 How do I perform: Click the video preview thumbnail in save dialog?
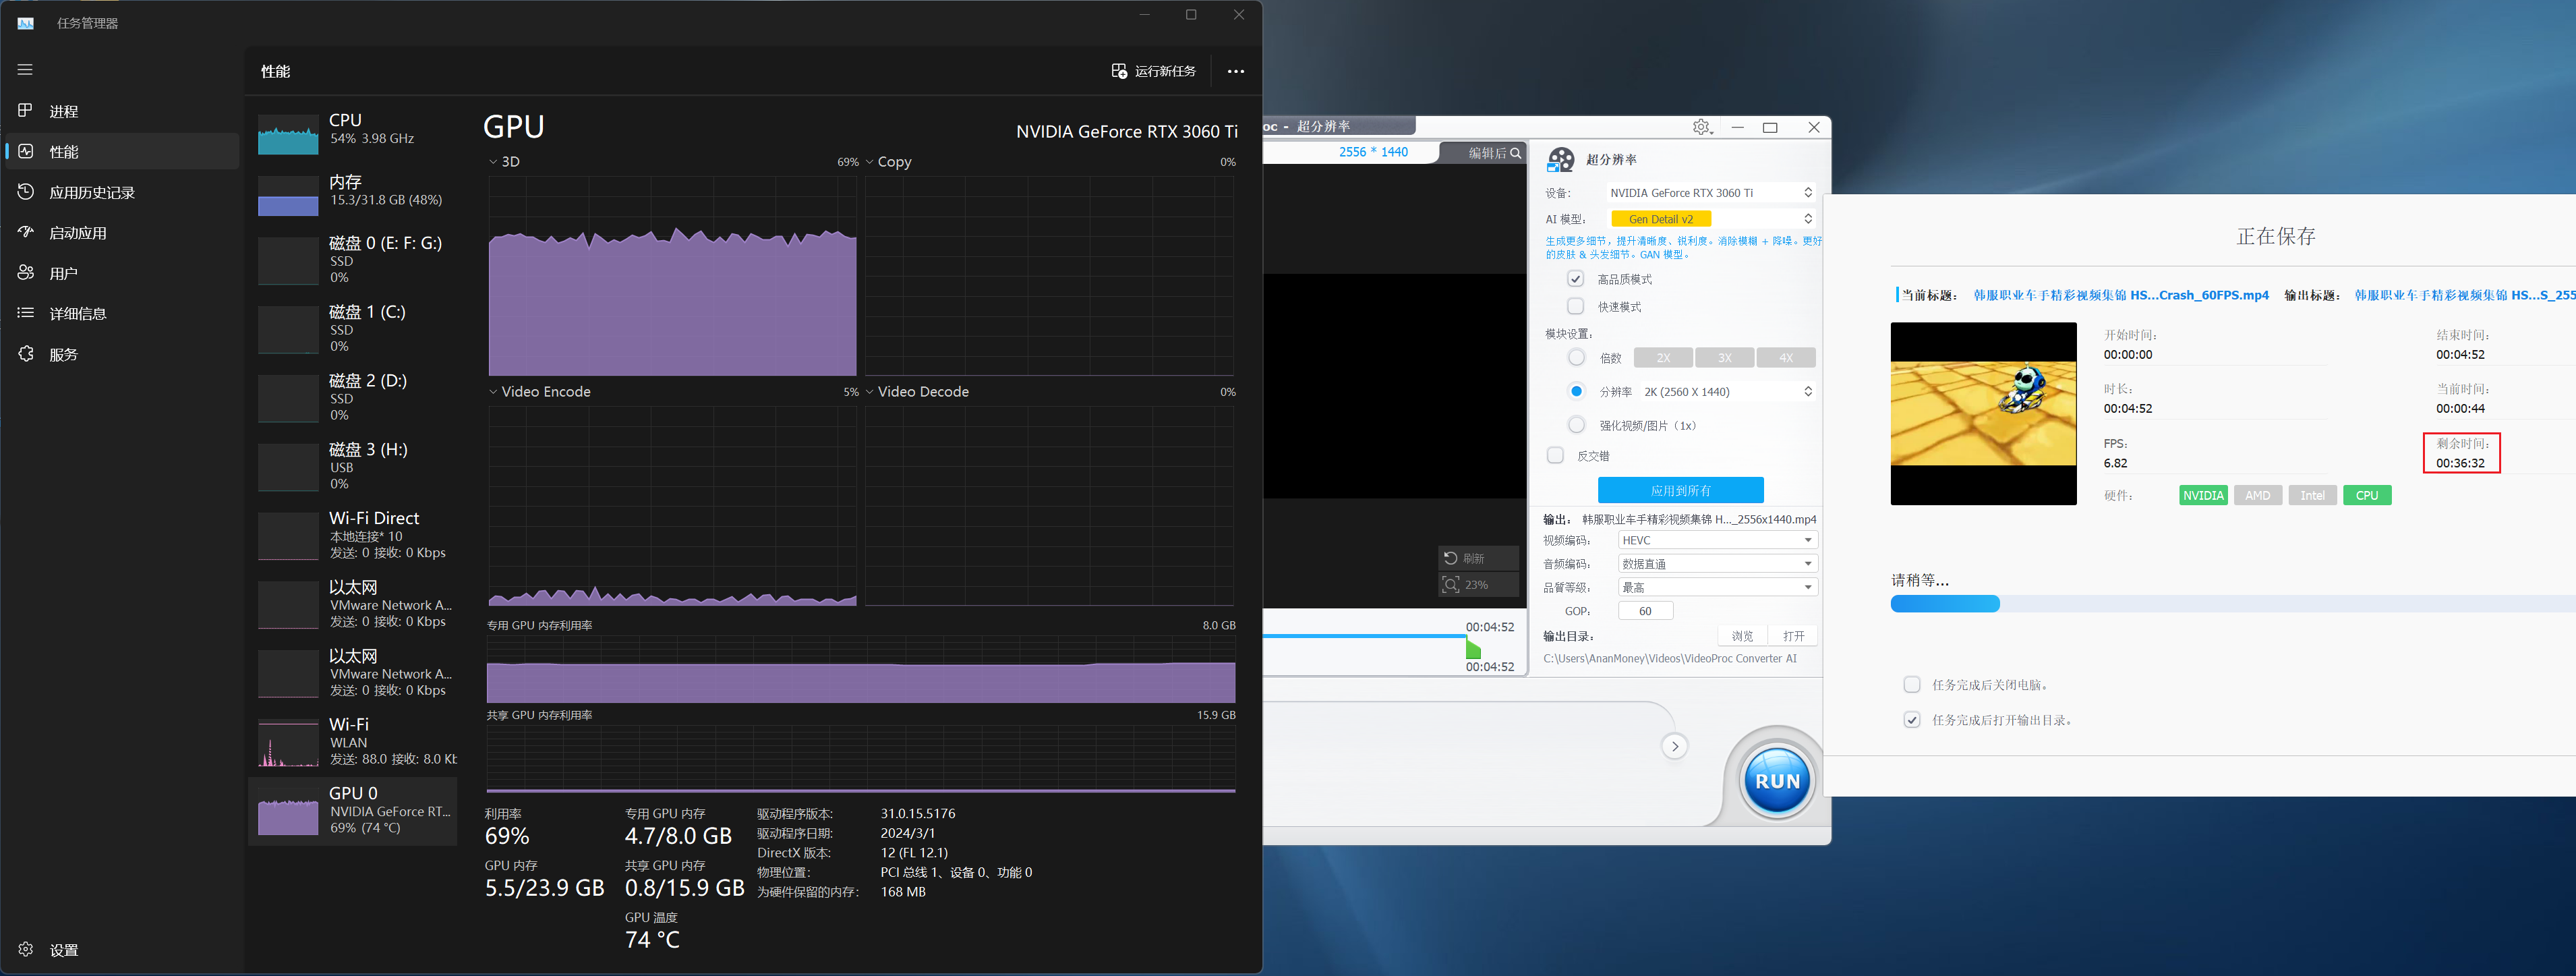pos(1983,413)
